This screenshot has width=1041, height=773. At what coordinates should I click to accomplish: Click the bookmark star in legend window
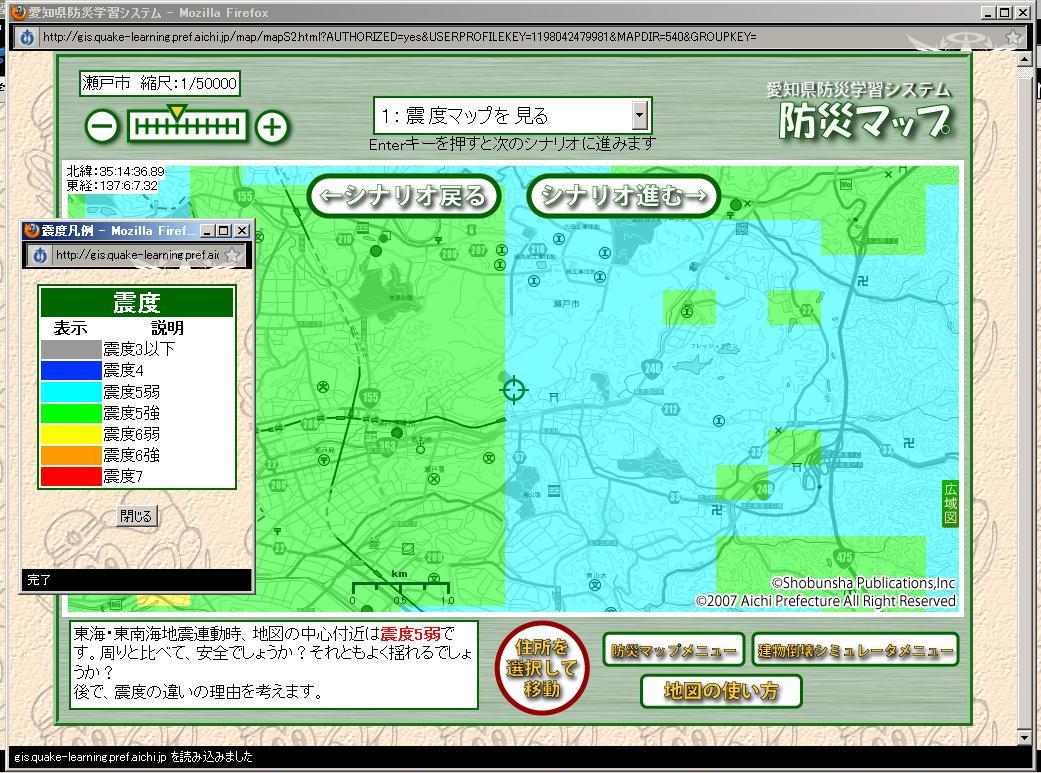point(233,255)
